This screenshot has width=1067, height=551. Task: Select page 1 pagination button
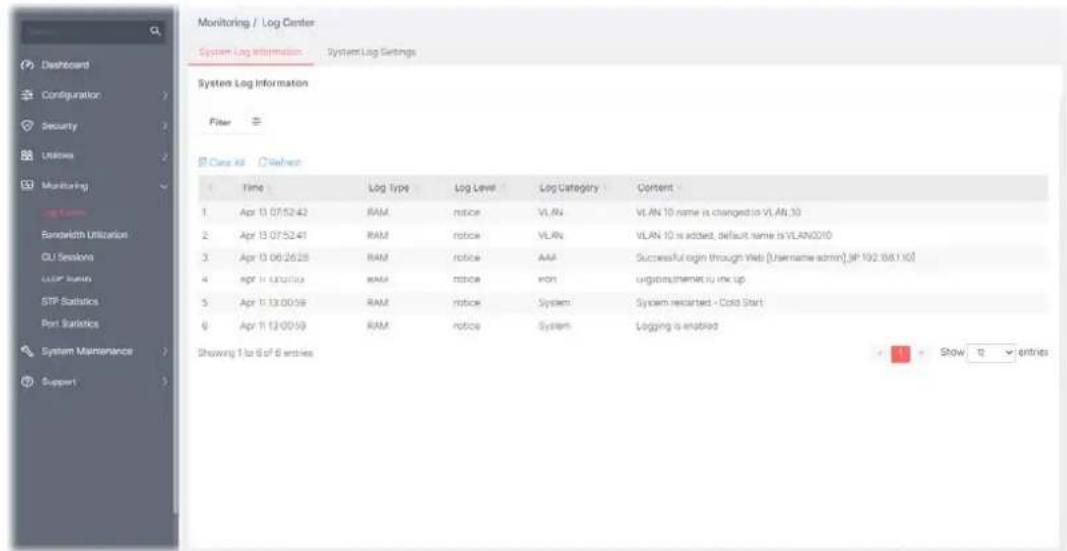click(900, 353)
